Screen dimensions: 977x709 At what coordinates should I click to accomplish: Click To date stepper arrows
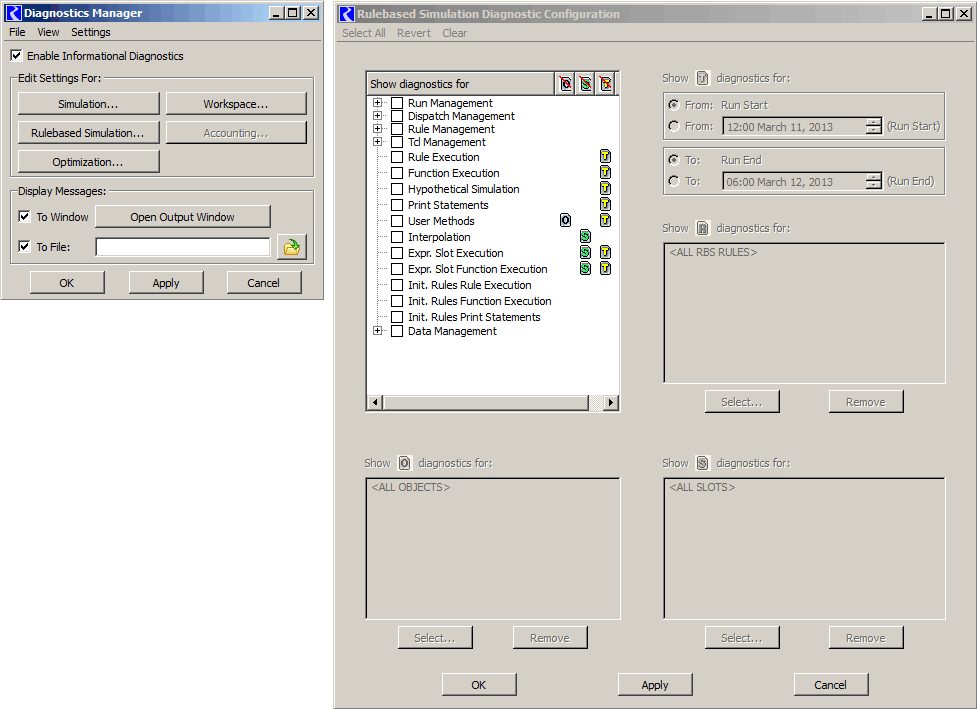[874, 181]
